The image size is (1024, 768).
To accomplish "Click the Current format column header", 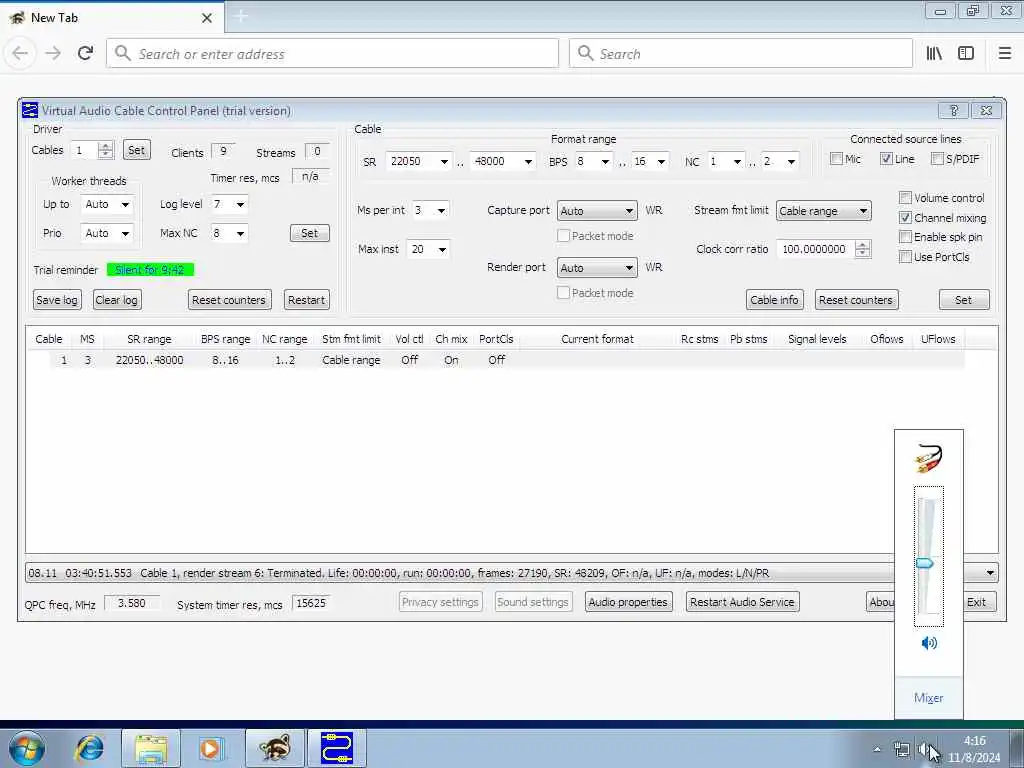I will click(597, 339).
